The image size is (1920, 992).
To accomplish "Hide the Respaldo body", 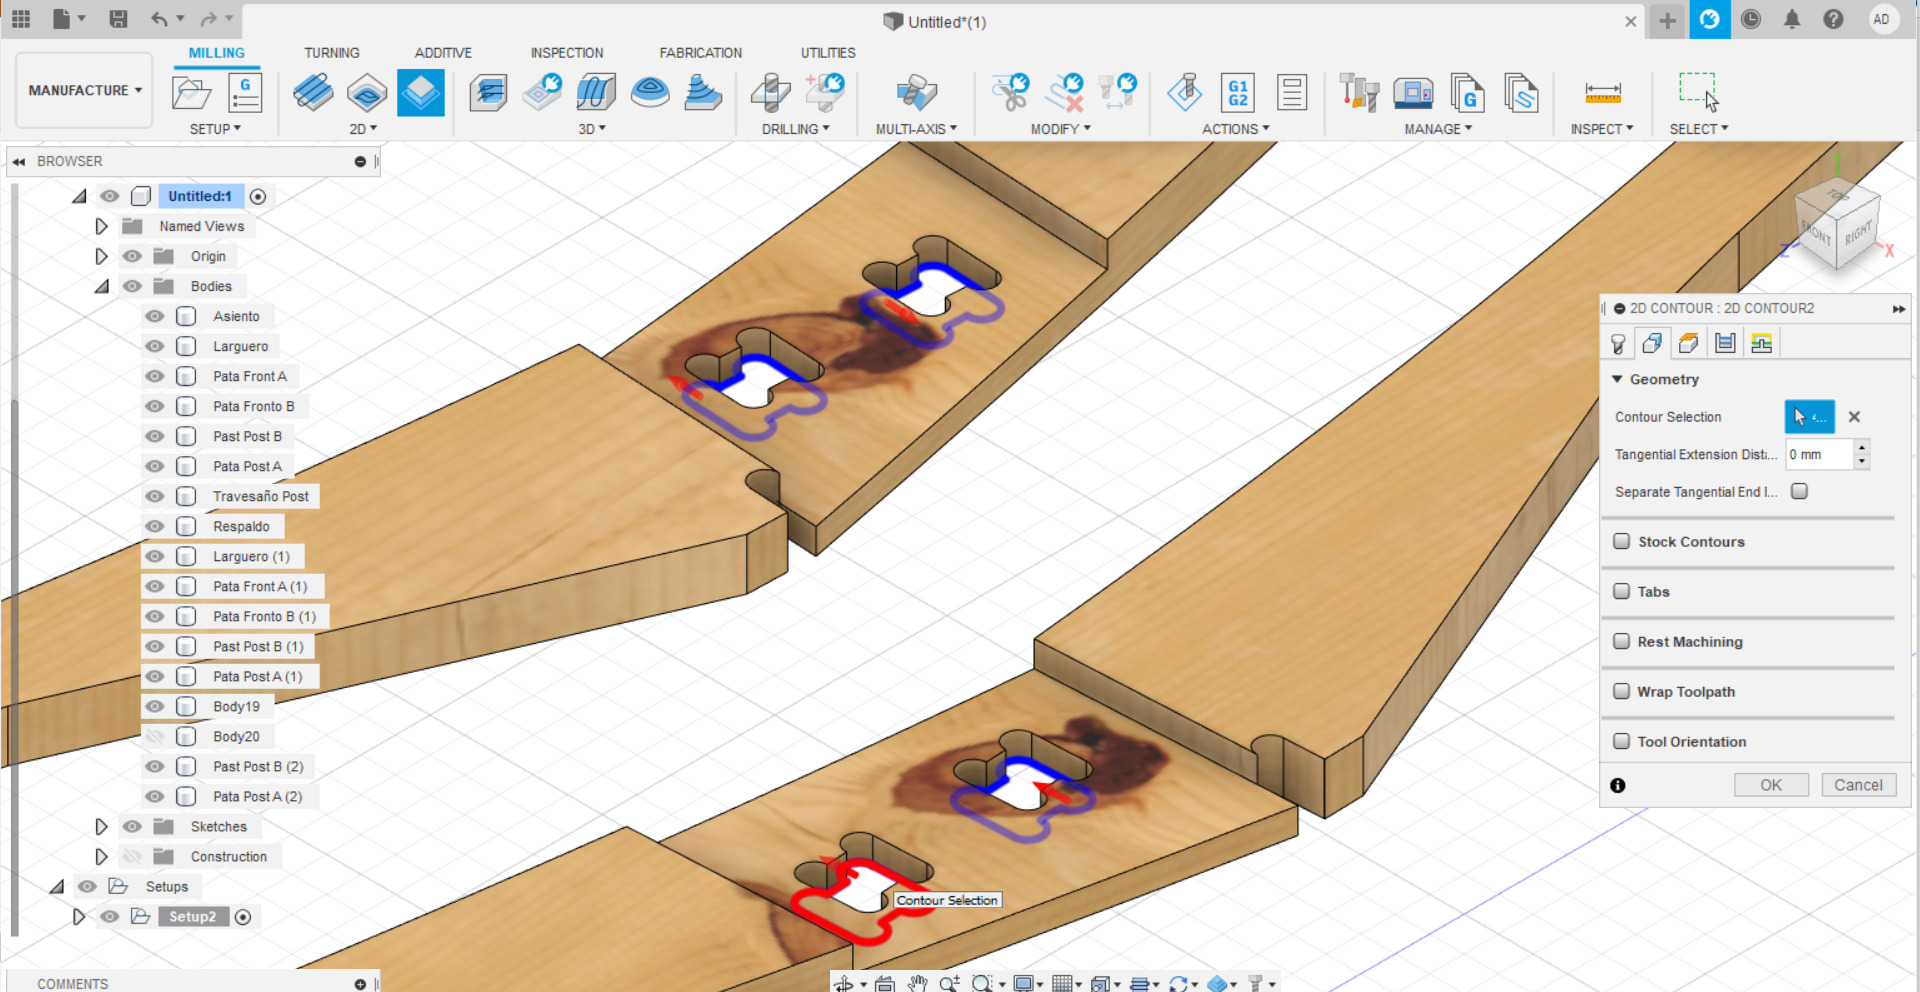I will (x=154, y=526).
